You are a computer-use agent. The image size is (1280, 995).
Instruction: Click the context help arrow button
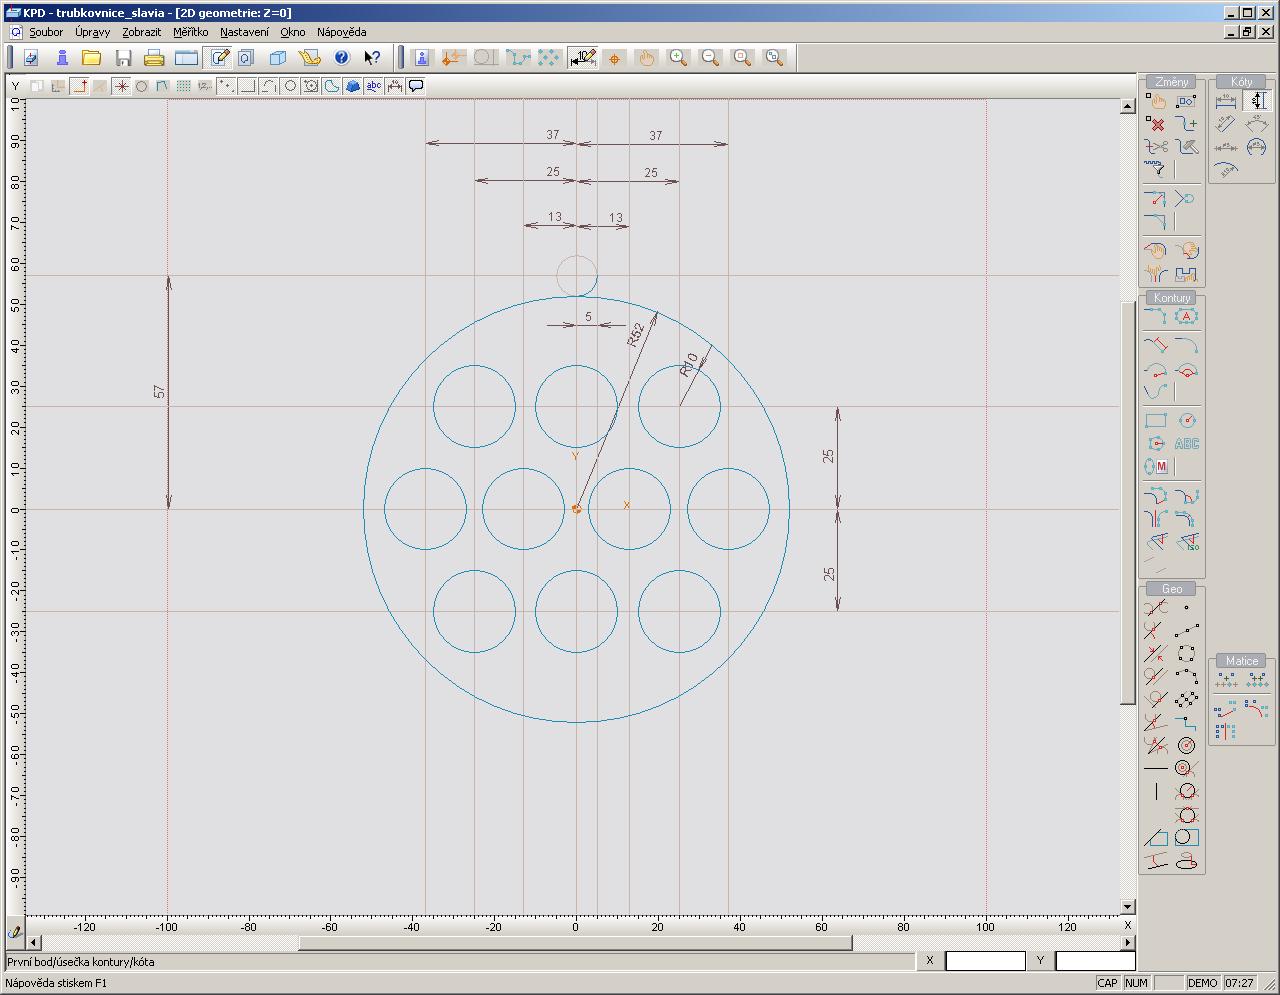[x=372, y=58]
